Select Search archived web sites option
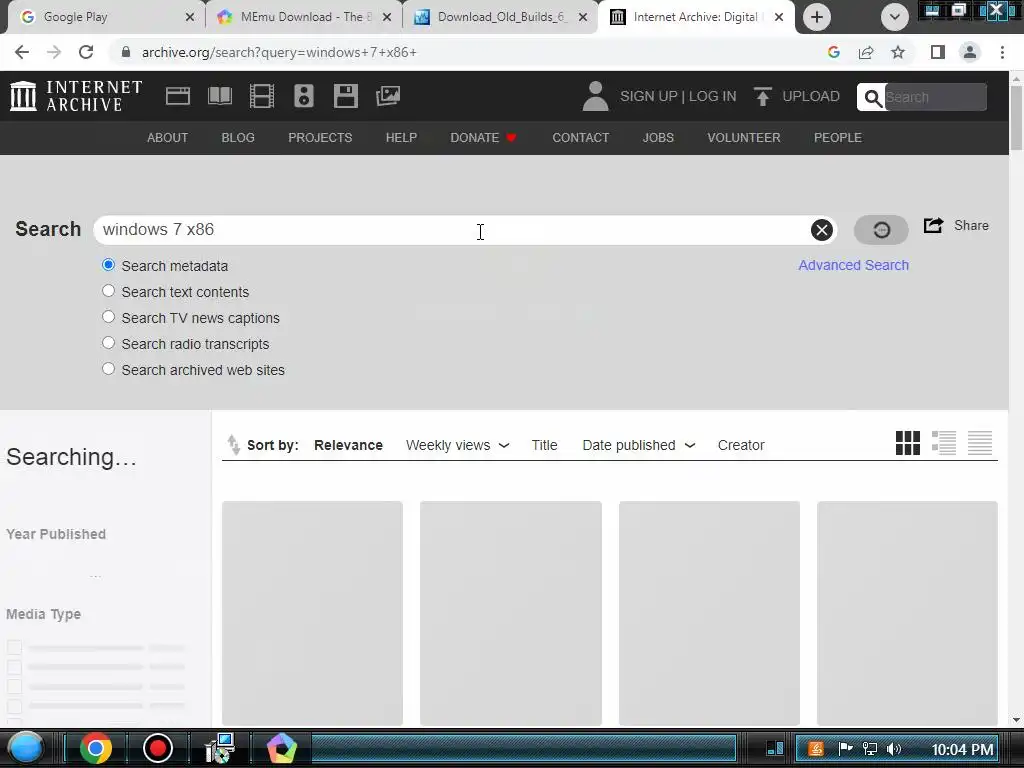This screenshot has height=768, width=1024. tap(108, 369)
